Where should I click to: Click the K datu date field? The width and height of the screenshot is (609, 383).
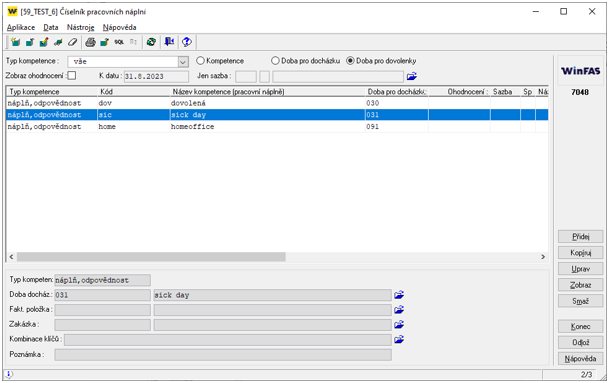[156, 76]
